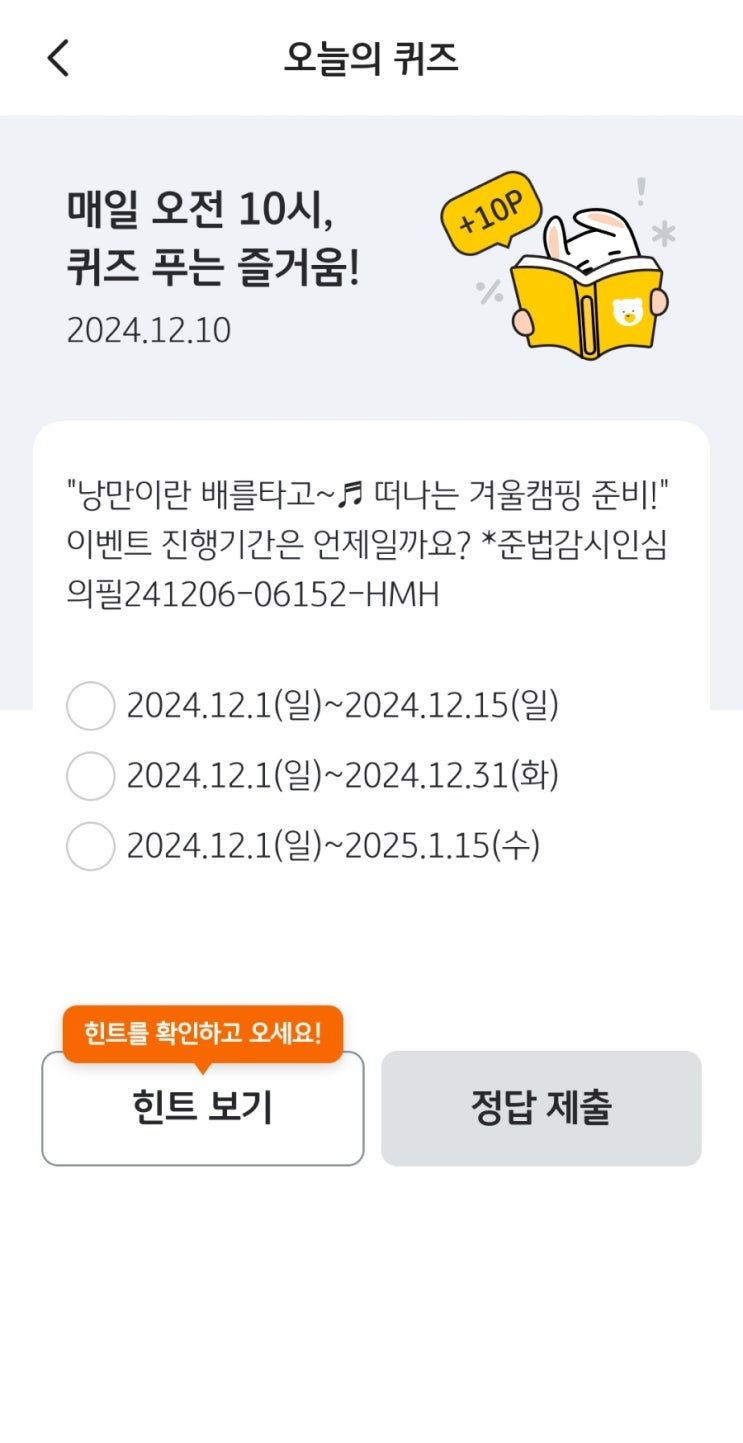Viewport: 743px width, 1443px height.
Task: Tap the back arrow in the header
Action: tap(58, 58)
